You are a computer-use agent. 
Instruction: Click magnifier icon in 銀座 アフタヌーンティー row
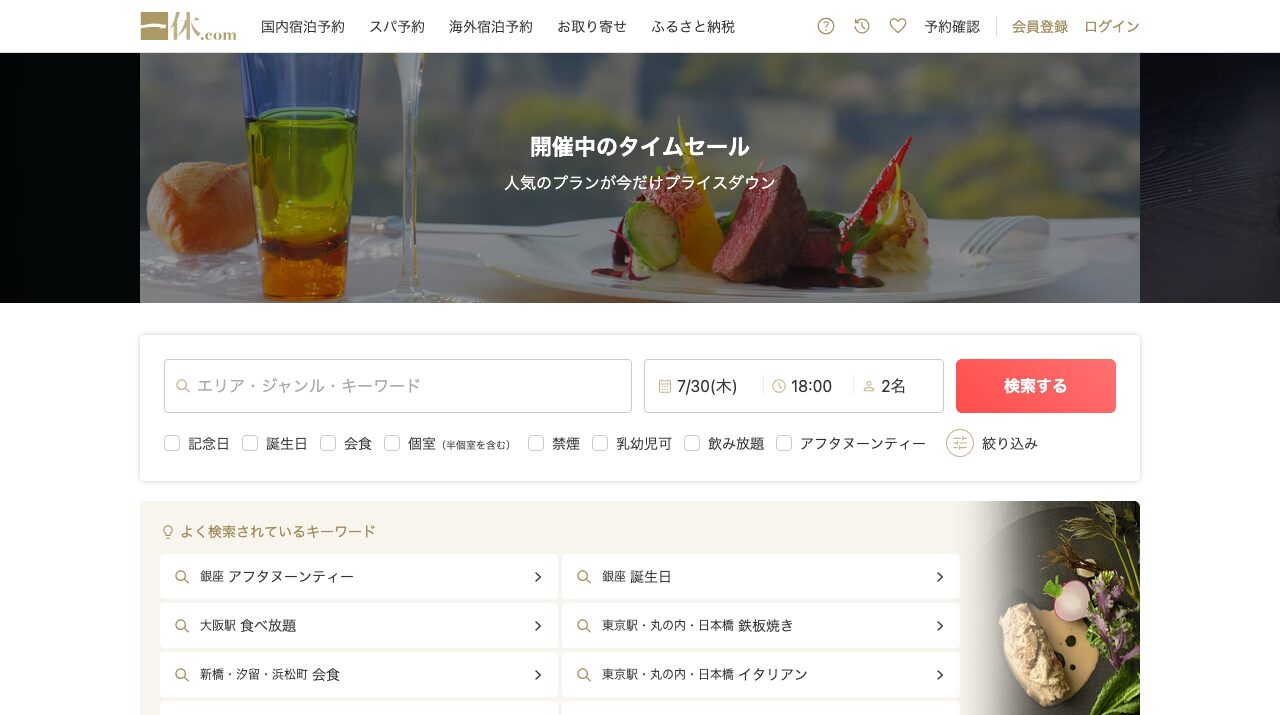tap(182, 577)
